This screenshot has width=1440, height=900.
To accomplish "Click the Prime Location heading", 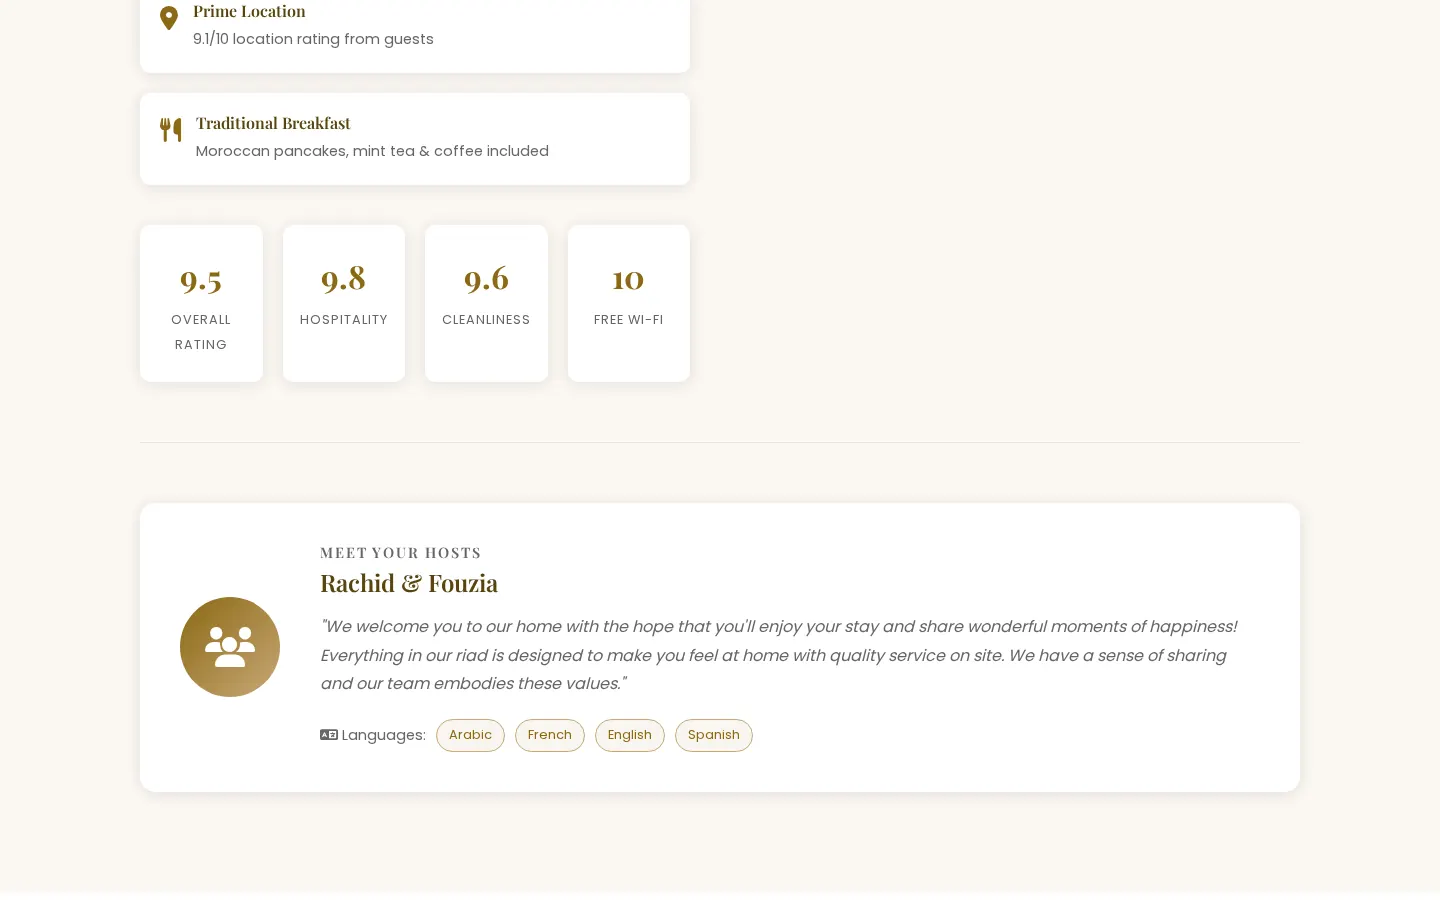I will [x=249, y=11].
